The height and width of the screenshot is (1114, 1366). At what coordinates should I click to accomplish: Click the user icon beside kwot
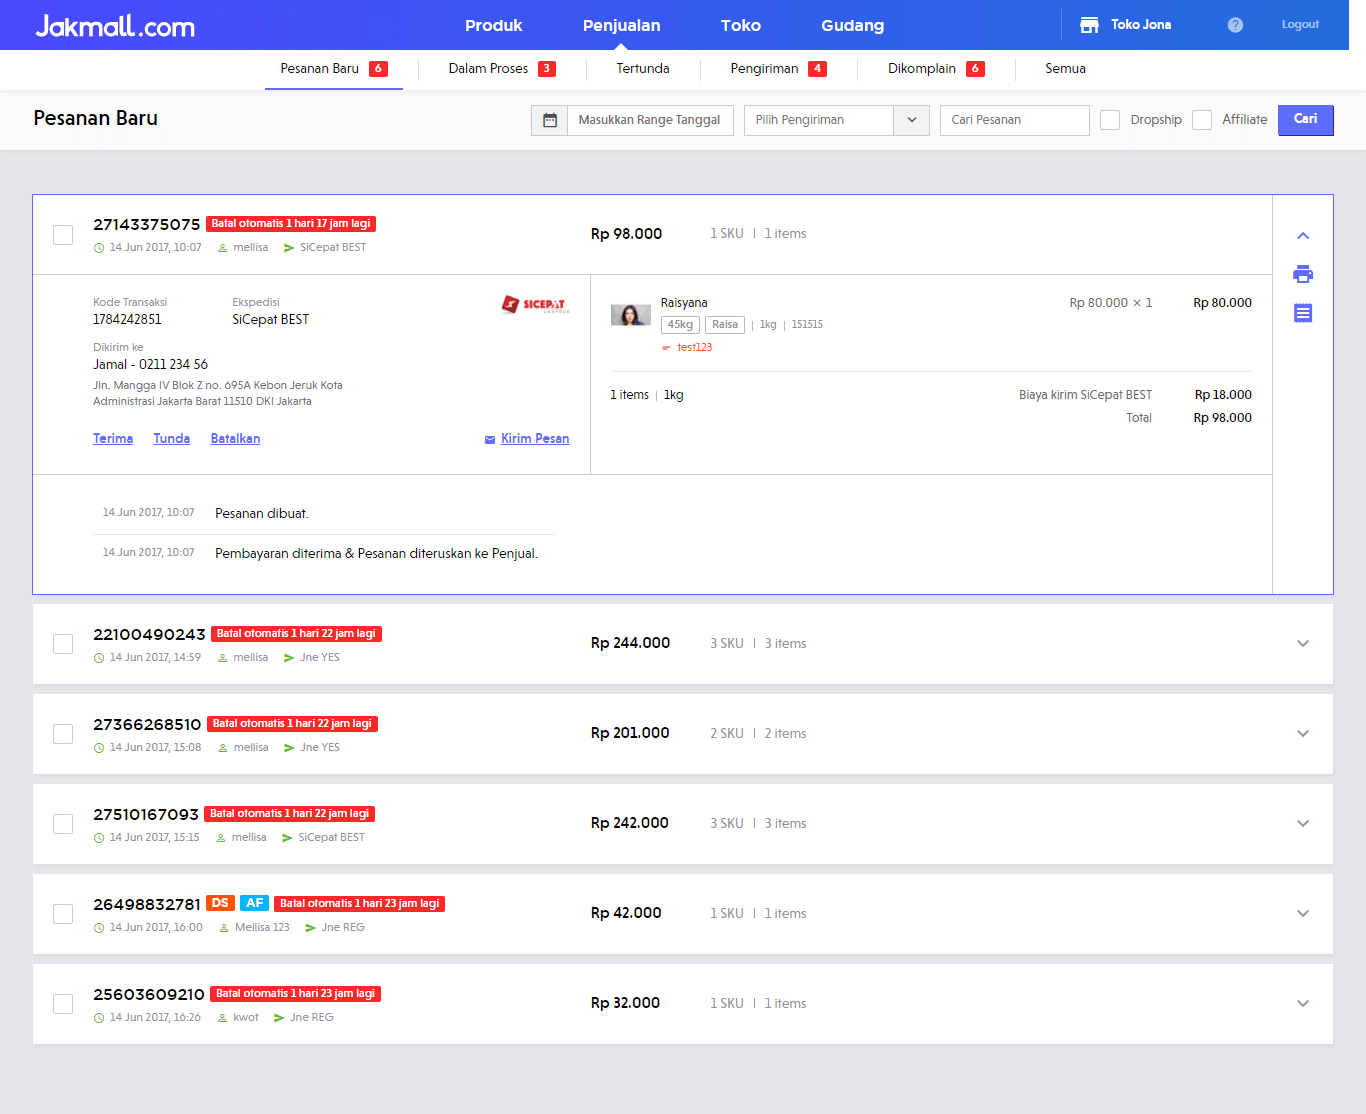click(223, 1018)
